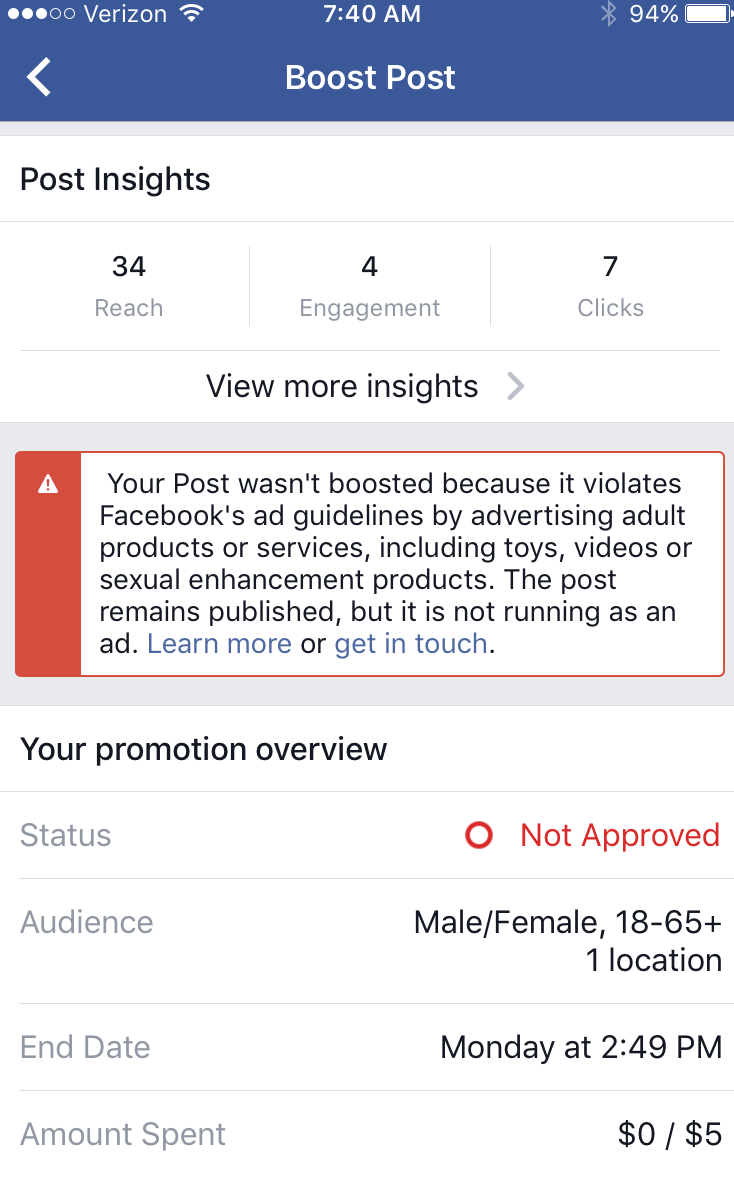
Task: Tap the Wi-Fi icon in status bar
Action: point(190,14)
